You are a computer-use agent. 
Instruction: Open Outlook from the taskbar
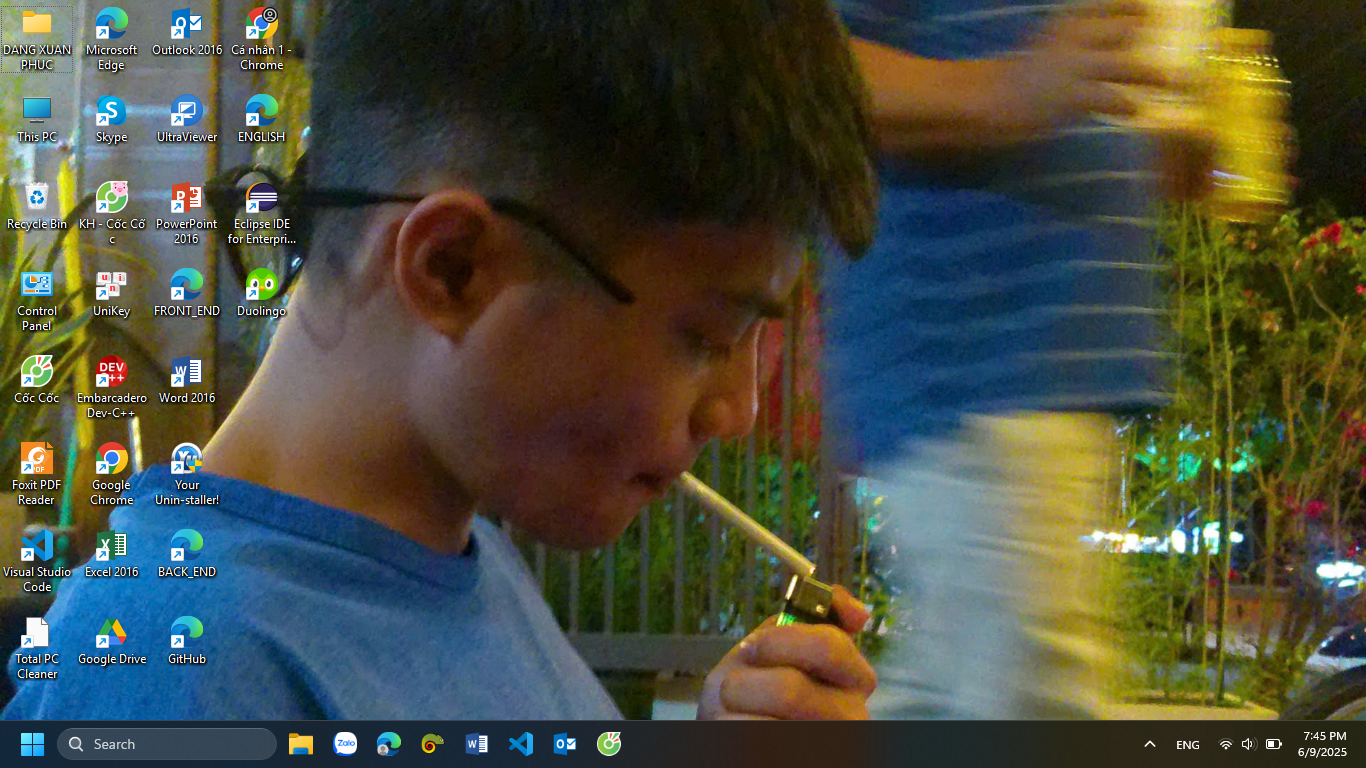(565, 744)
